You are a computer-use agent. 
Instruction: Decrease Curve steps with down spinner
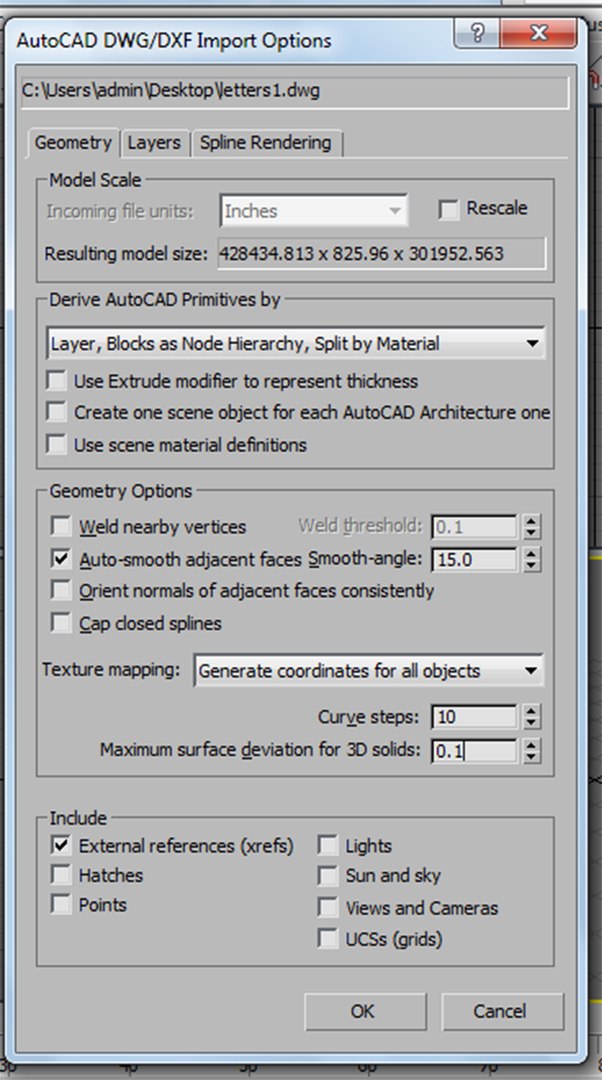531,724
